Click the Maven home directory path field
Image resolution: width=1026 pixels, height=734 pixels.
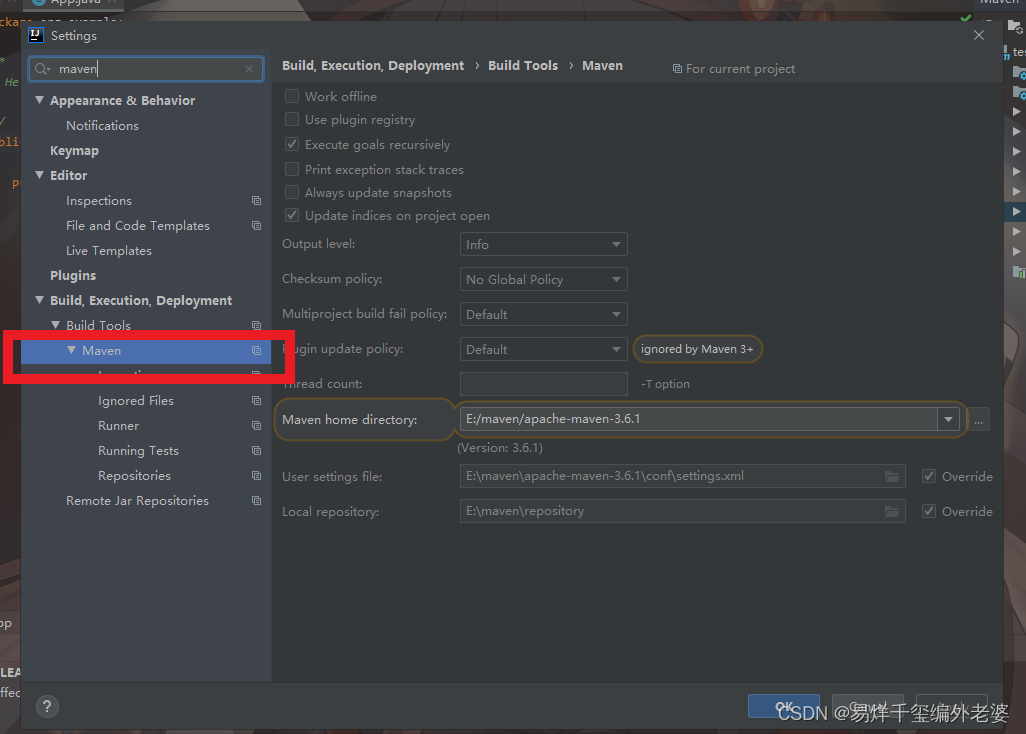pos(699,419)
